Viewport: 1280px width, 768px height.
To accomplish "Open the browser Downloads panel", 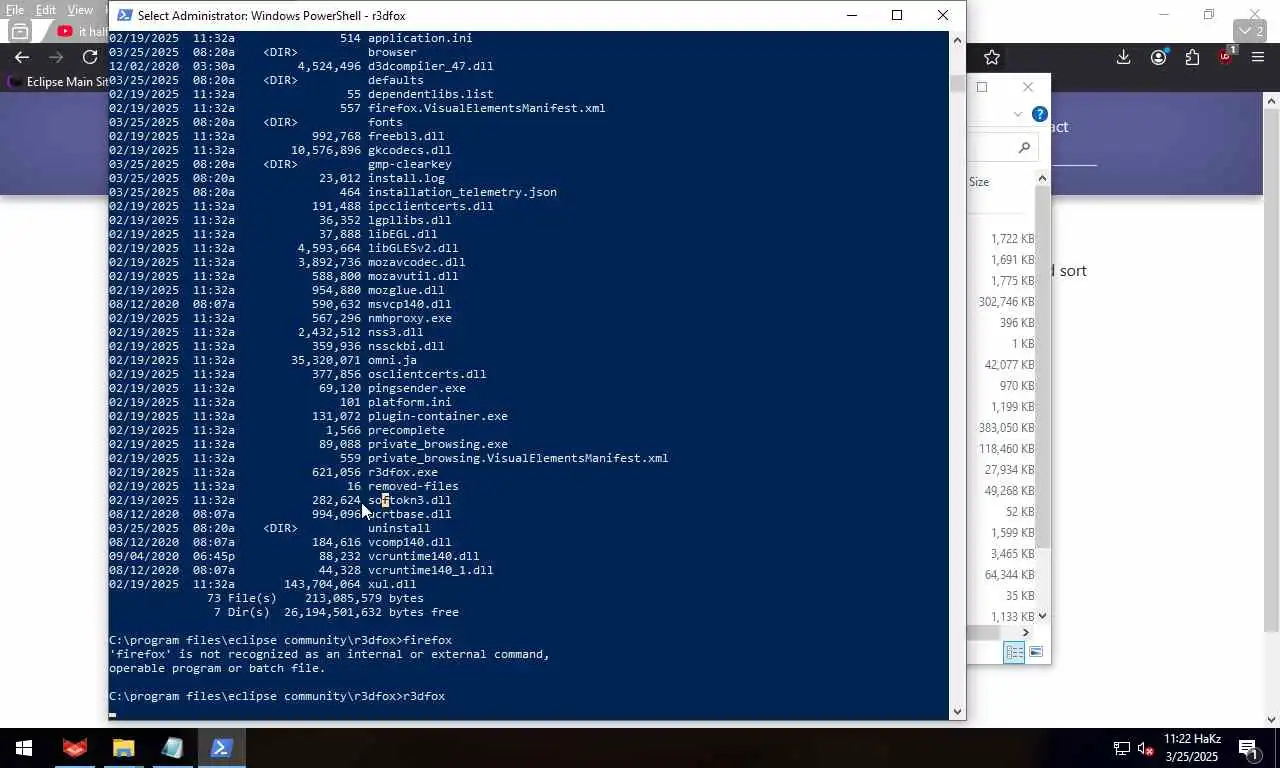I will (x=1123, y=57).
